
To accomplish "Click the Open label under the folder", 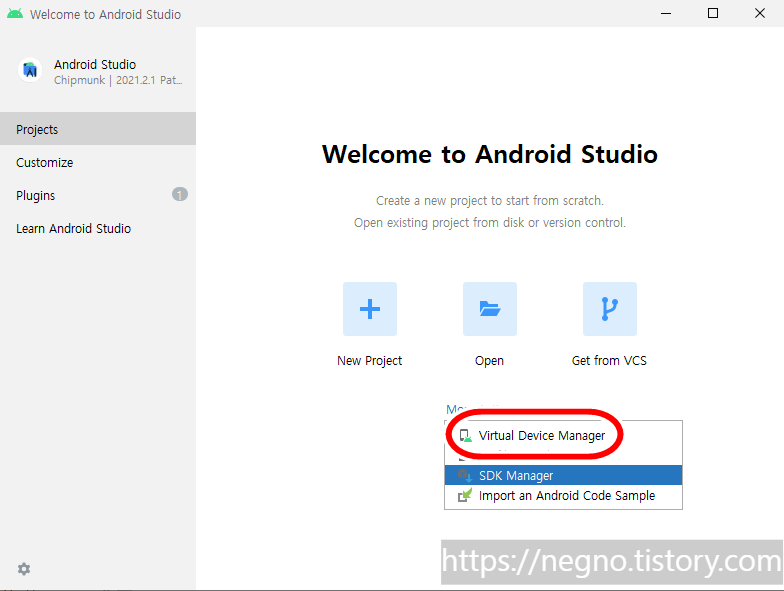I will click(489, 360).
